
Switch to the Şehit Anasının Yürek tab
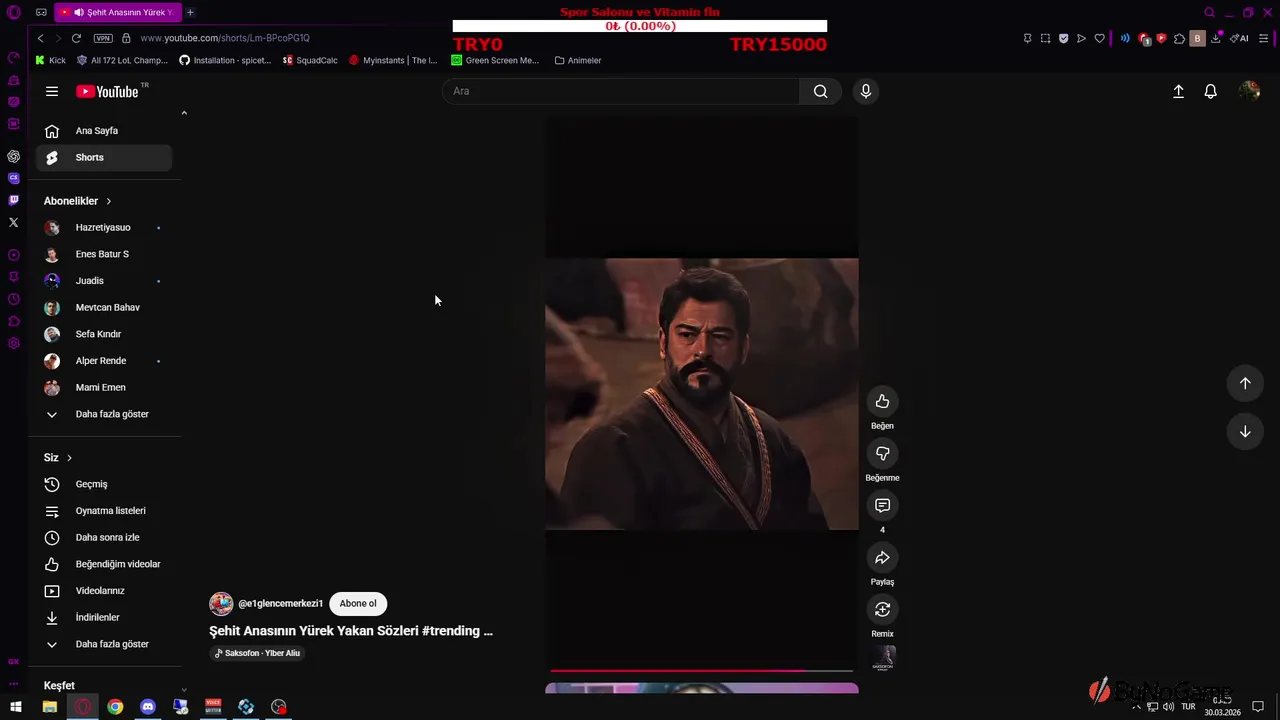[x=117, y=12]
